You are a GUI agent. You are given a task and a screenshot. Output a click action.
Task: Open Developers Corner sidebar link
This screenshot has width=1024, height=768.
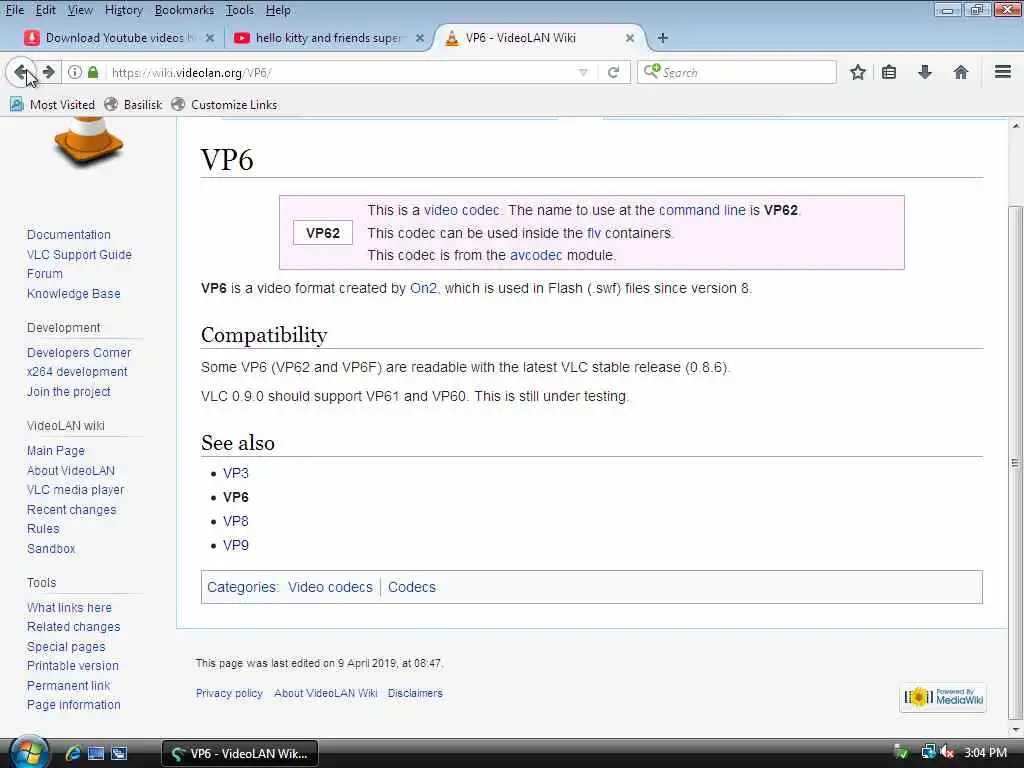click(x=79, y=353)
